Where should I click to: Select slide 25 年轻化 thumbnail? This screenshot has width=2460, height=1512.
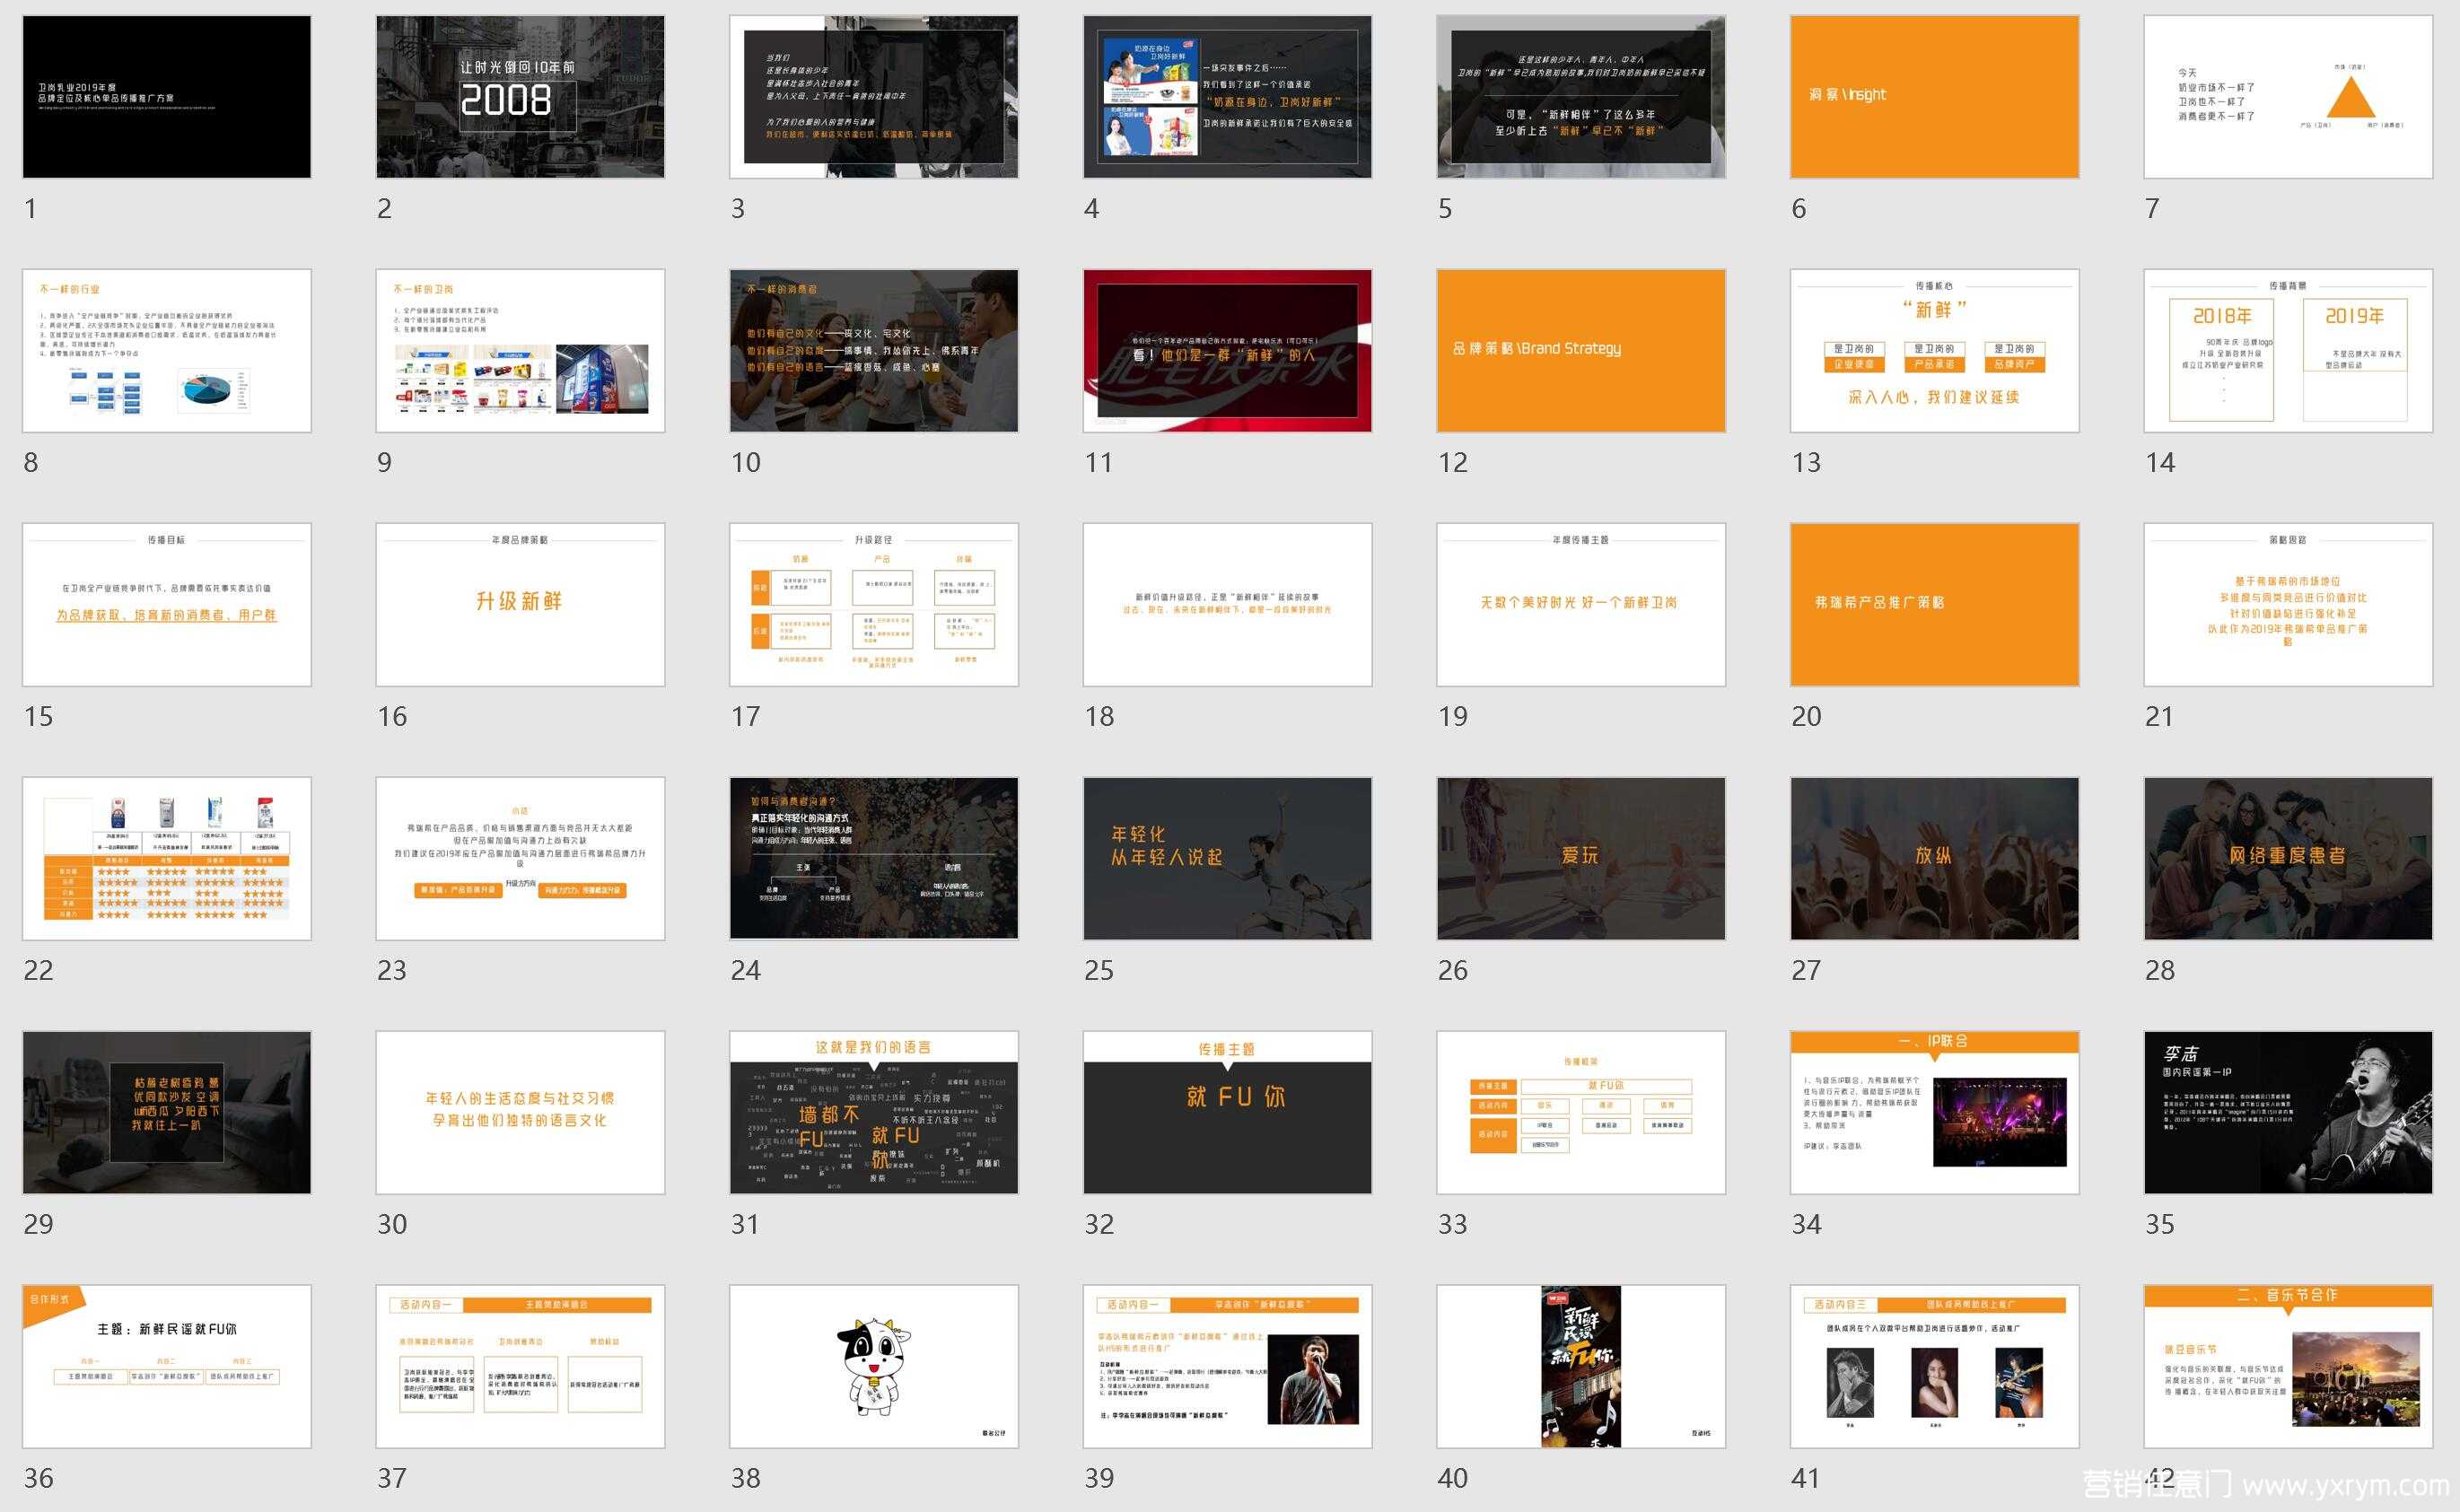(1227, 859)
